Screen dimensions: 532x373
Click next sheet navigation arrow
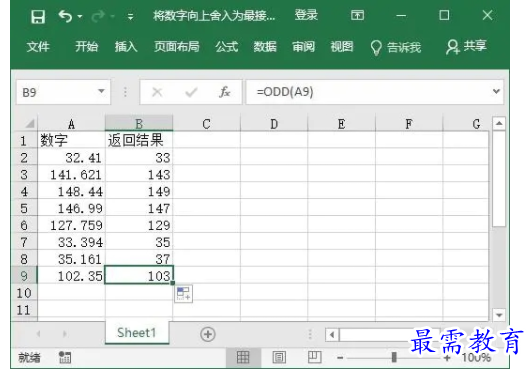(x=64, y=334)
